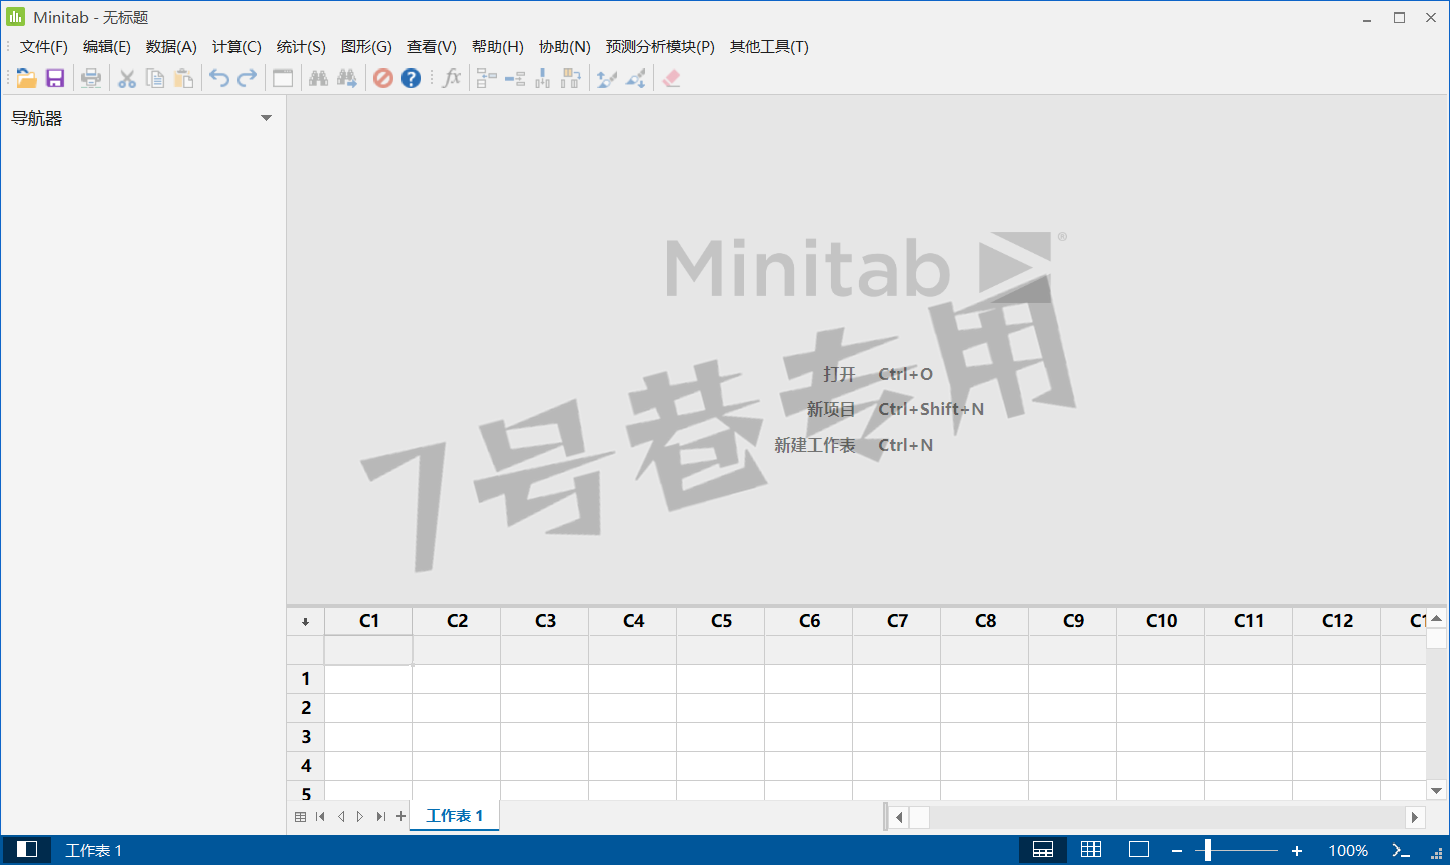Click the first insert cells toolbar icon
This screenshot has height=865, width=1450.
tap(487, 78)
